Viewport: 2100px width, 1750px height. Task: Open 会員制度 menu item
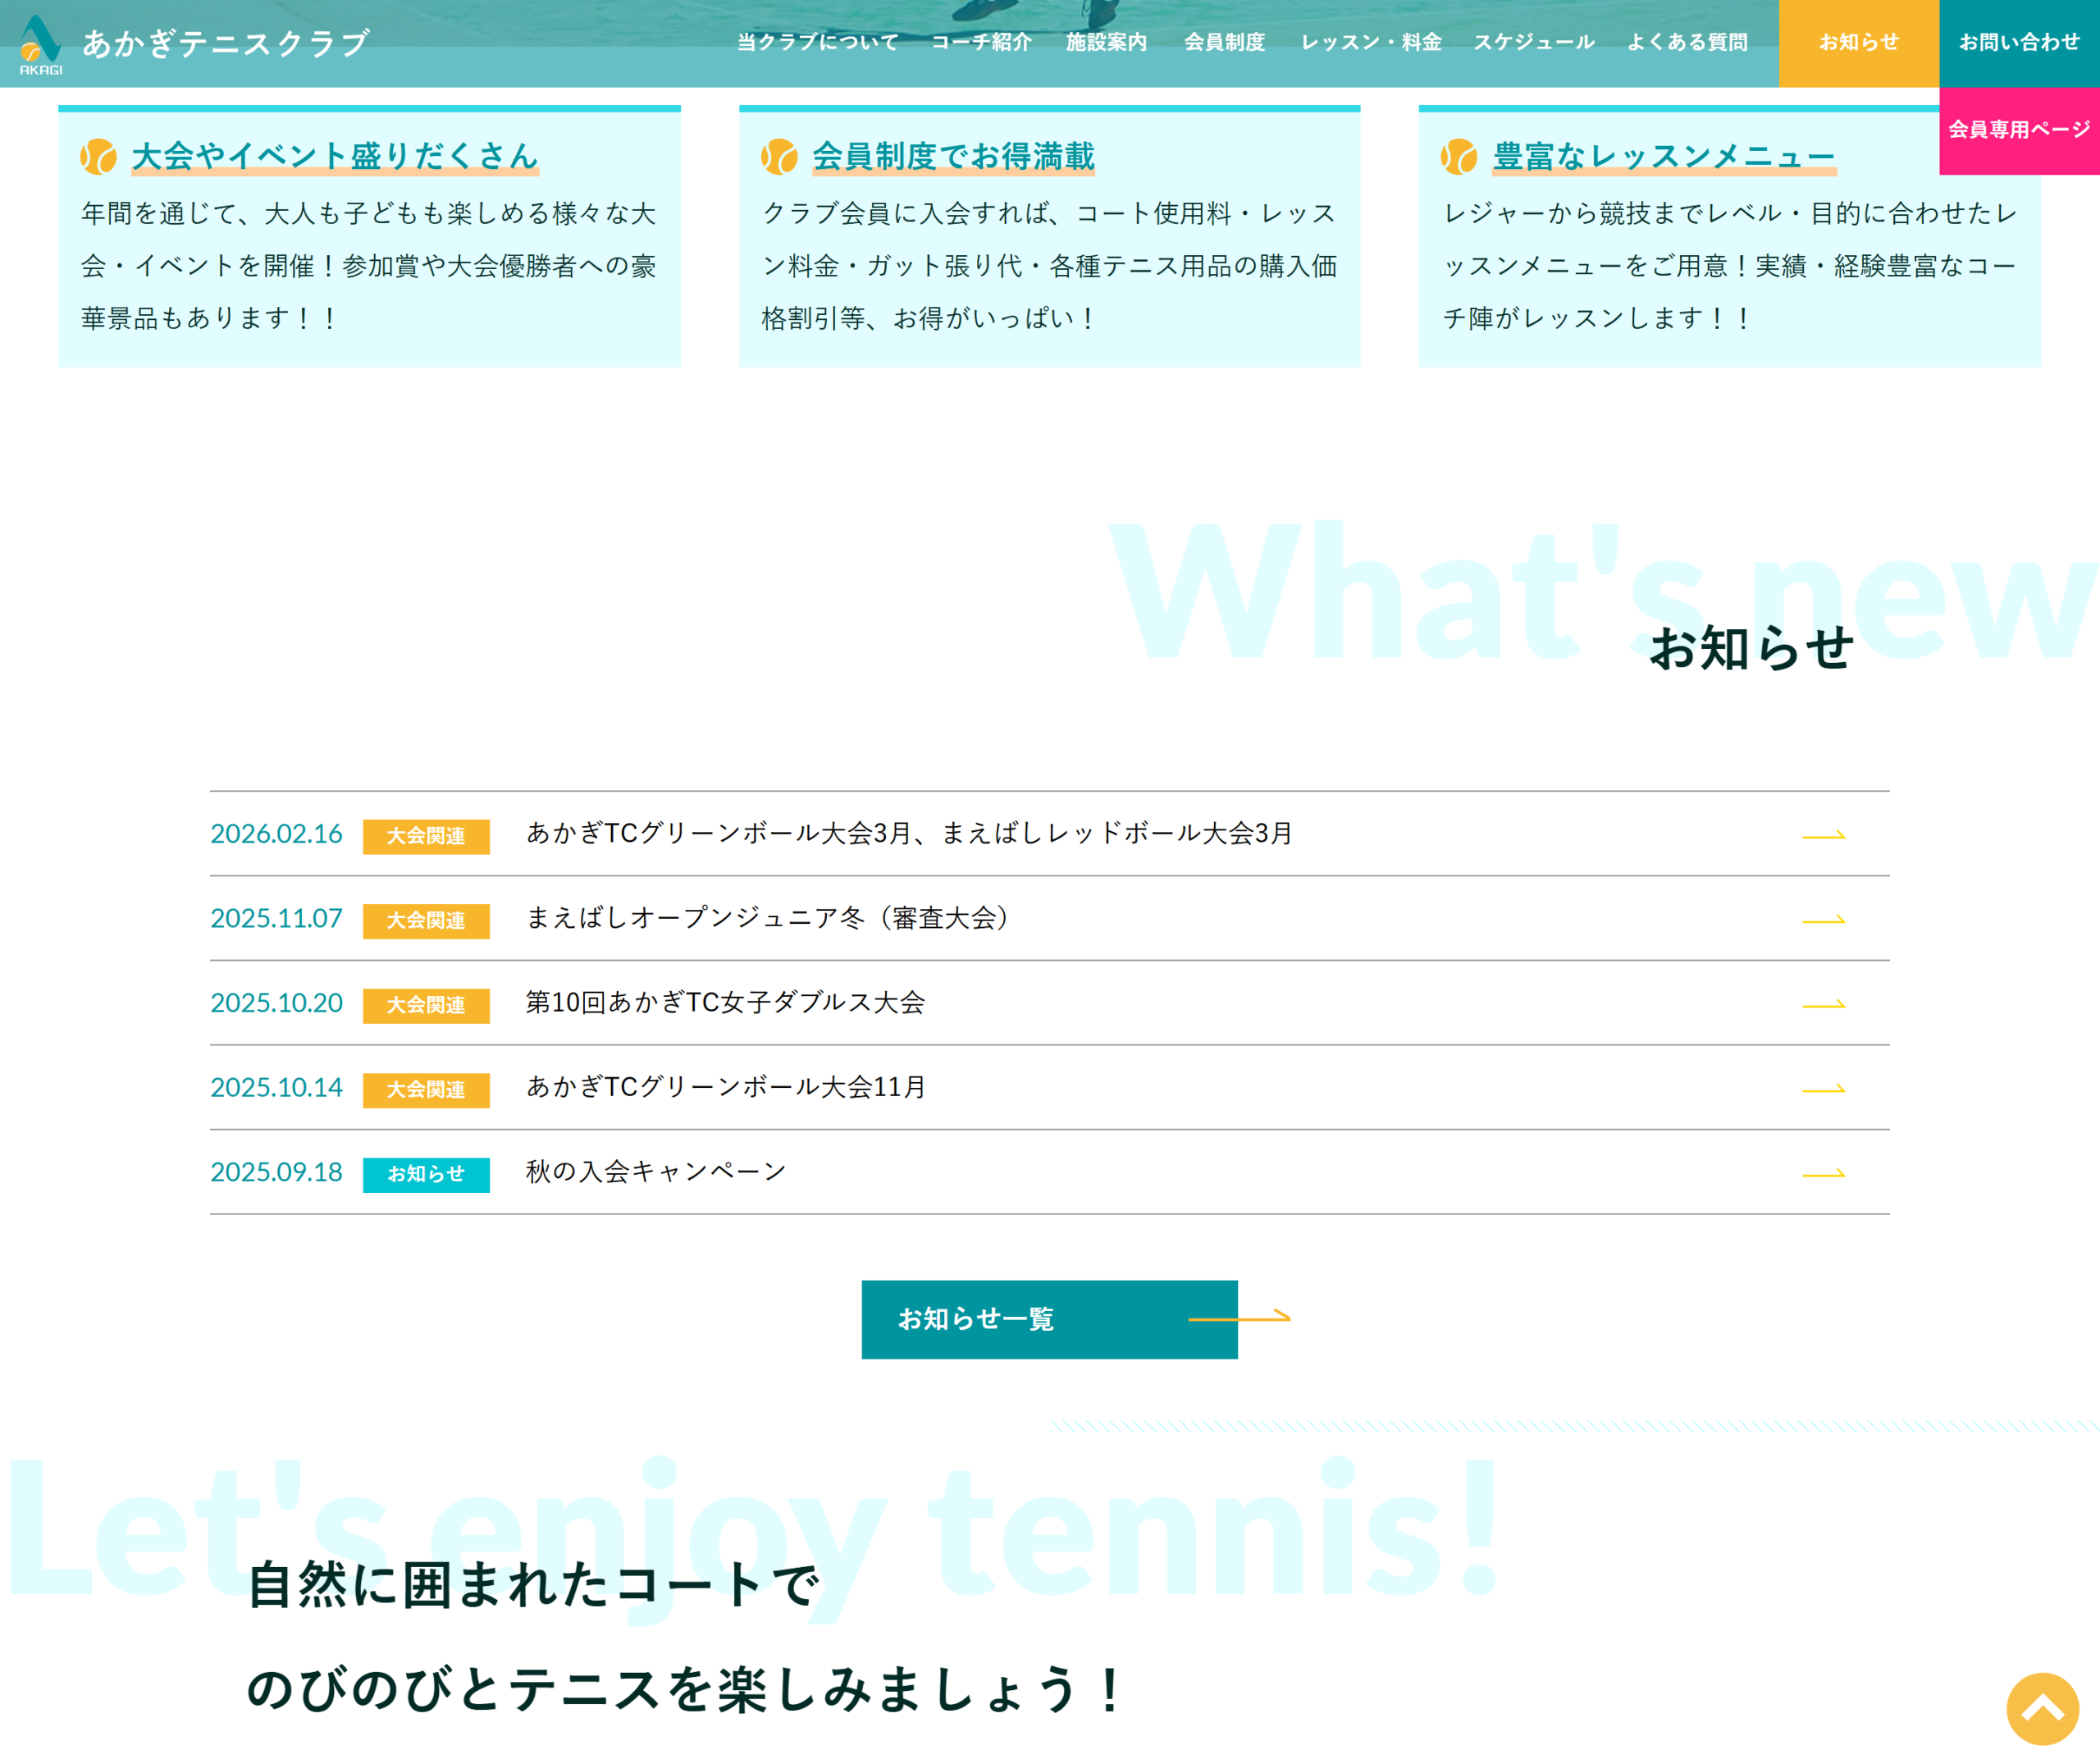click(x=1225, y=42)
